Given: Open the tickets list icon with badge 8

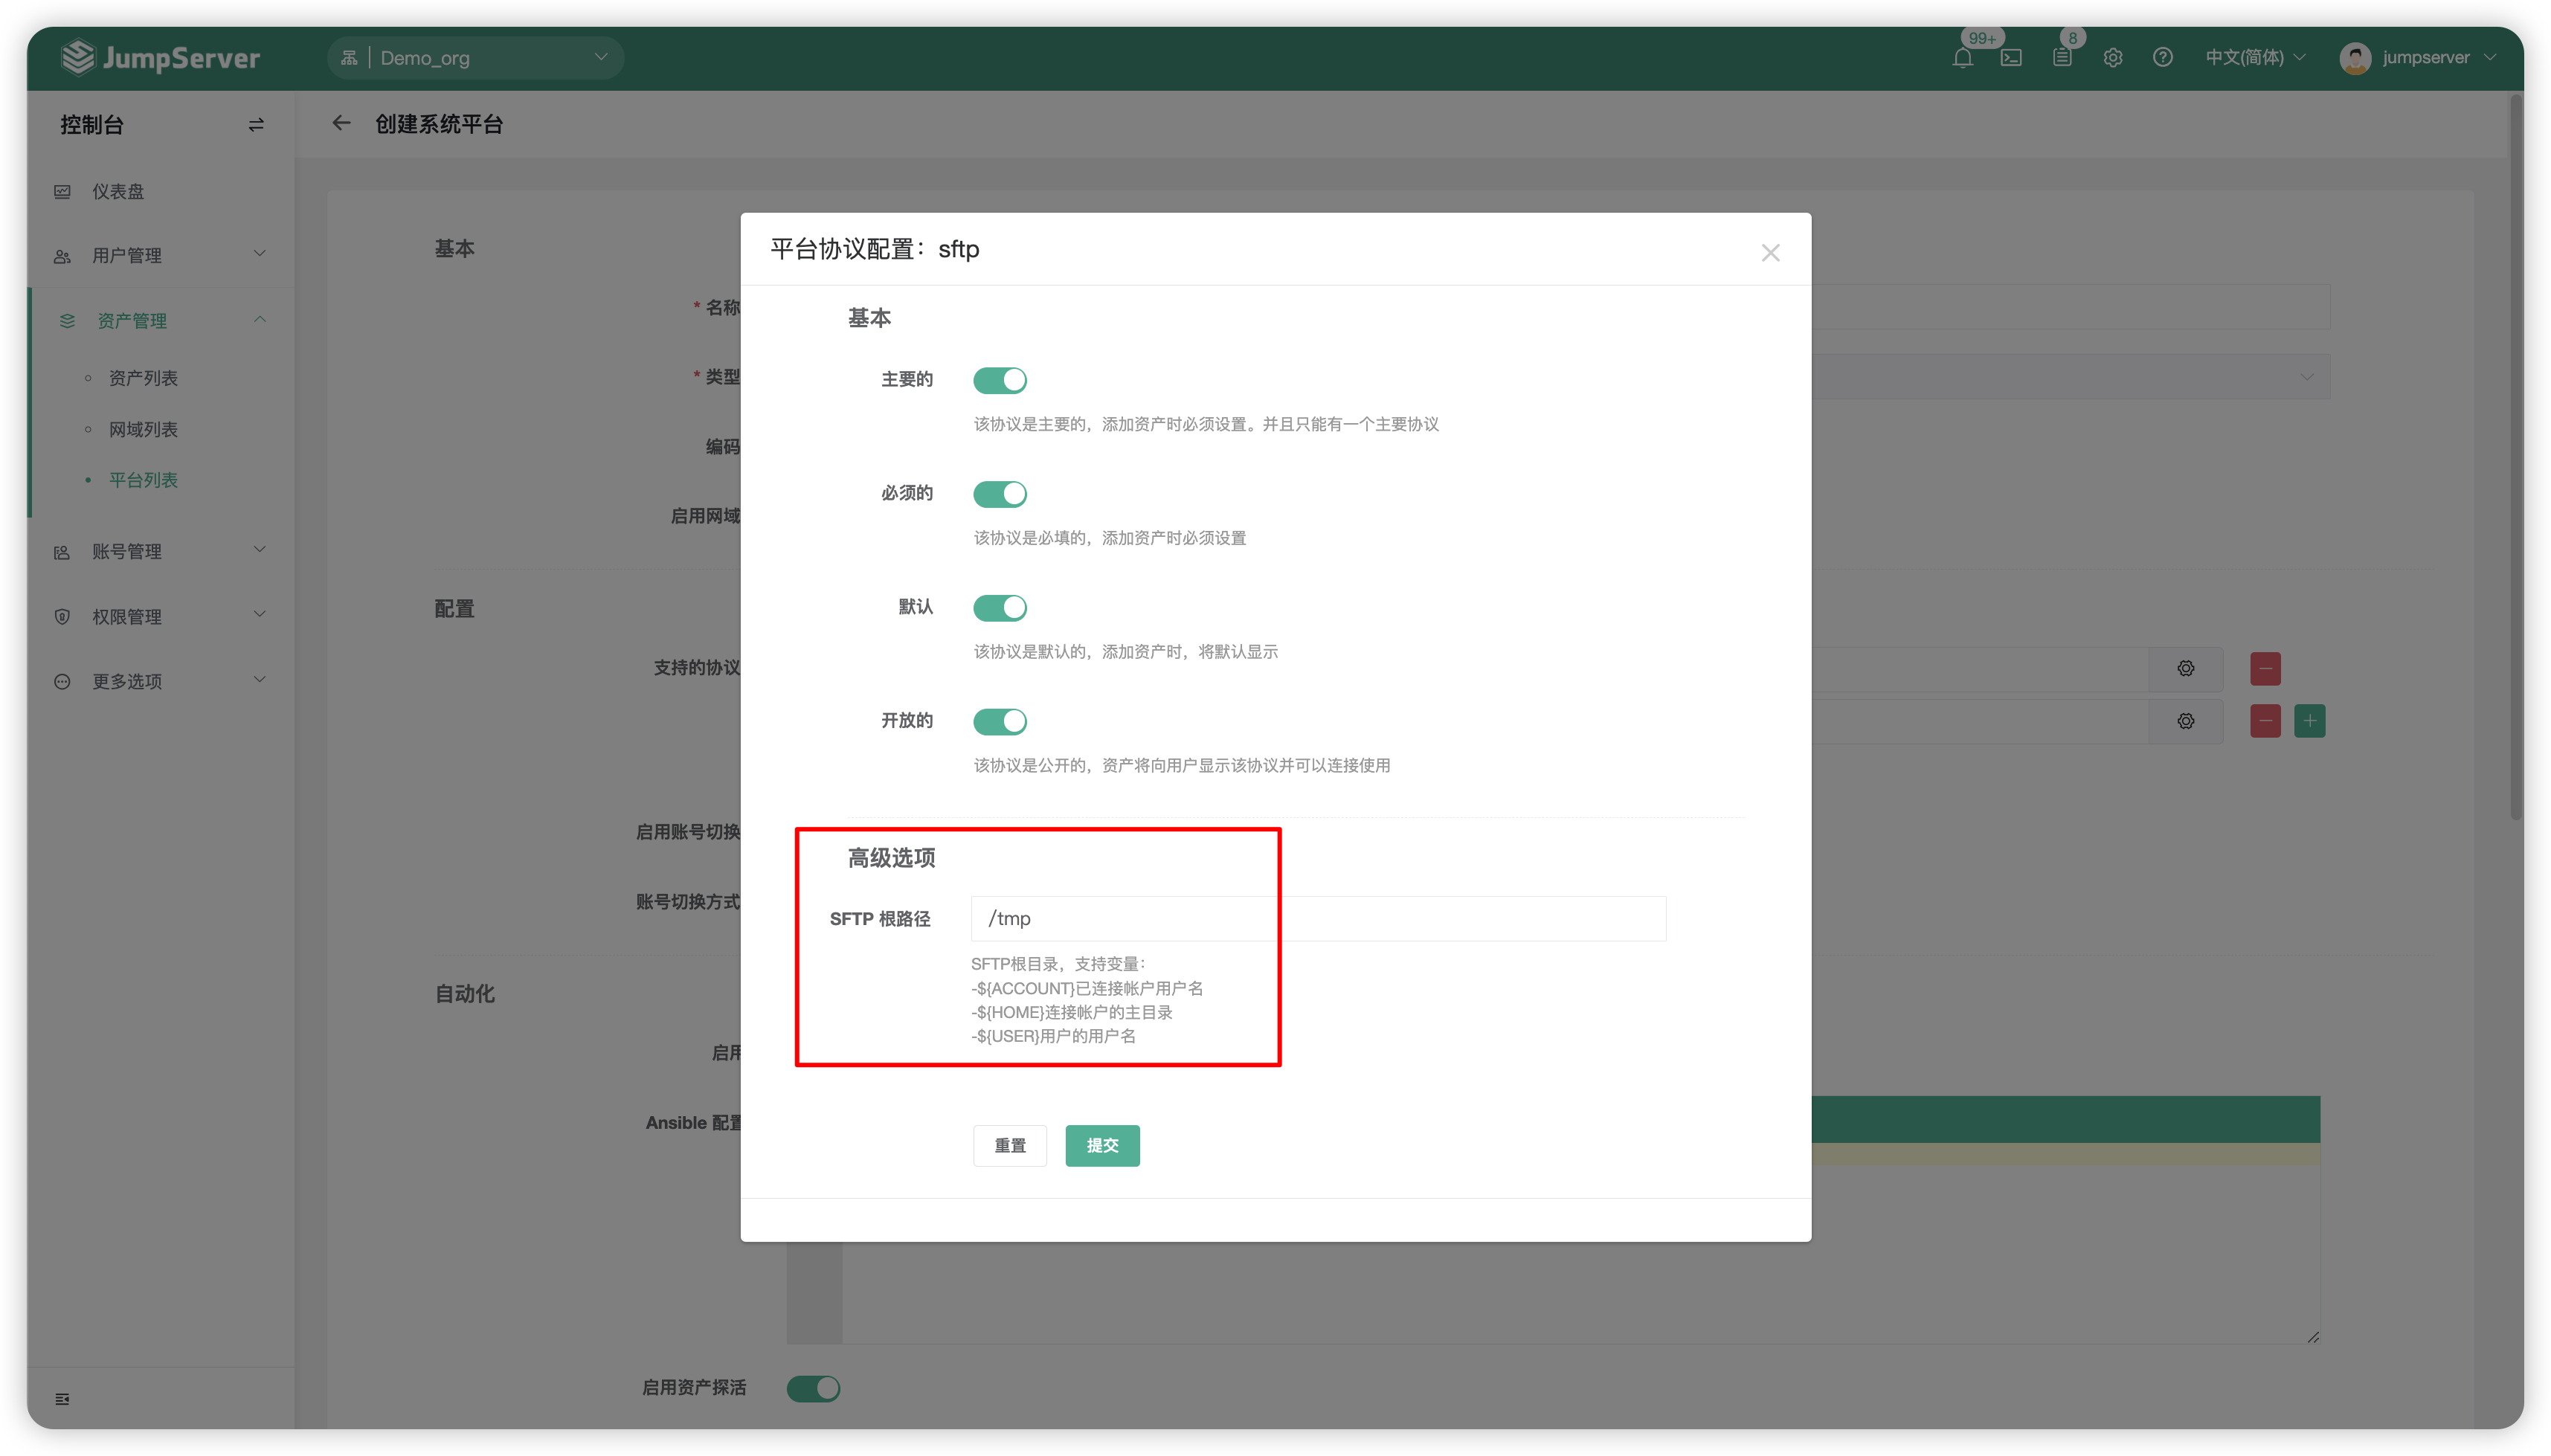Looking at the screenshot, I should [x=2062, y=58].
